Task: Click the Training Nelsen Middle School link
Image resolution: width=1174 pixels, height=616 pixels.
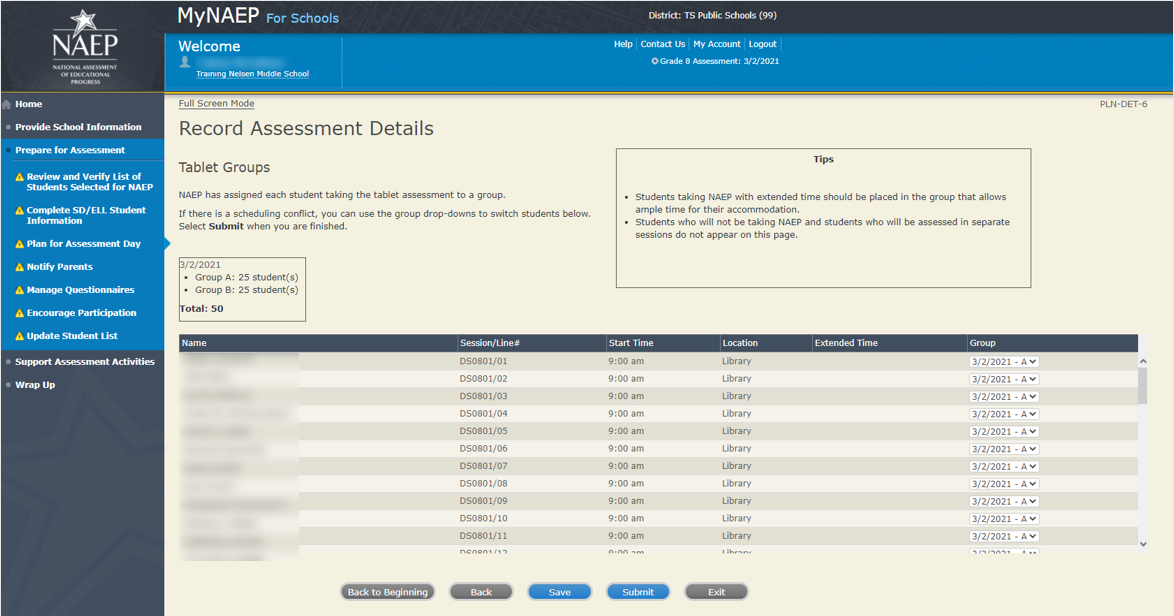Action: (x=252, y=74)
